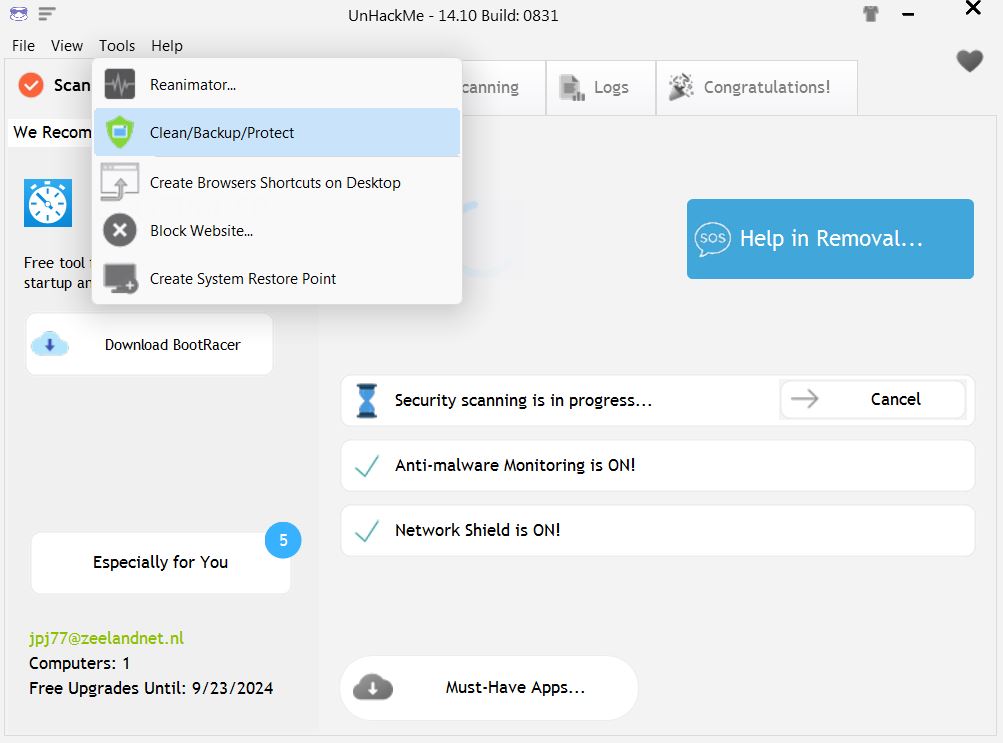Click the arrow icon beside Cancel
This screenshot has height=743, width=1003.
pyautogui.click(x=804, y=399)
